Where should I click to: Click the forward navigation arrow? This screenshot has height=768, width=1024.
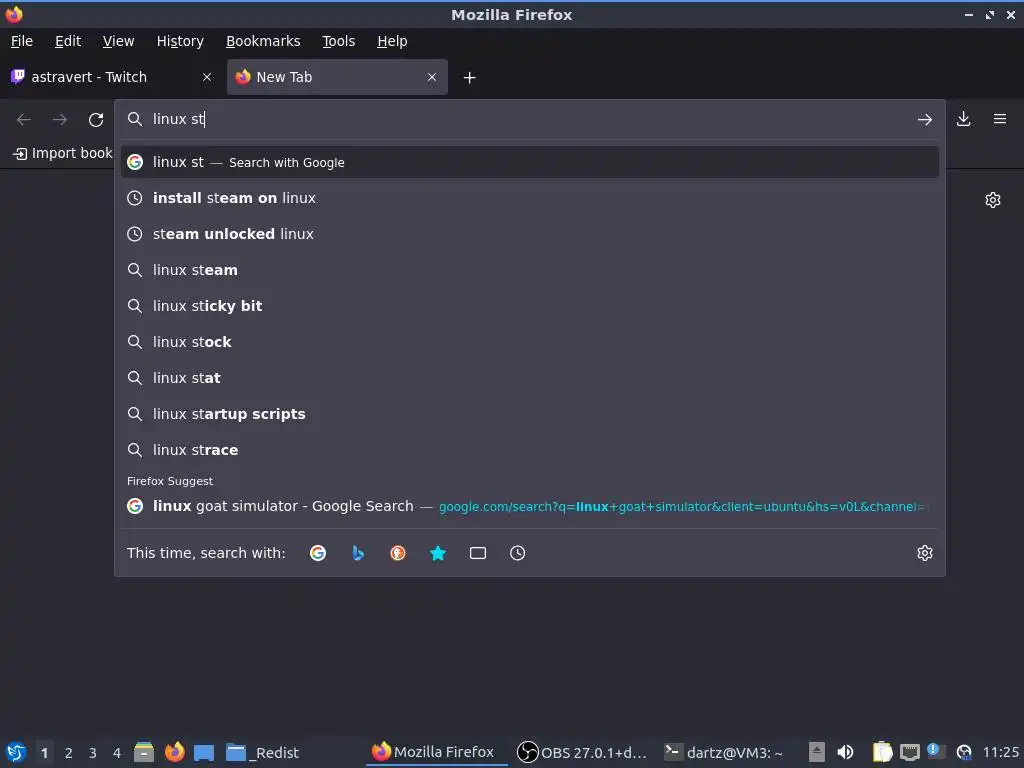(60, 120)
